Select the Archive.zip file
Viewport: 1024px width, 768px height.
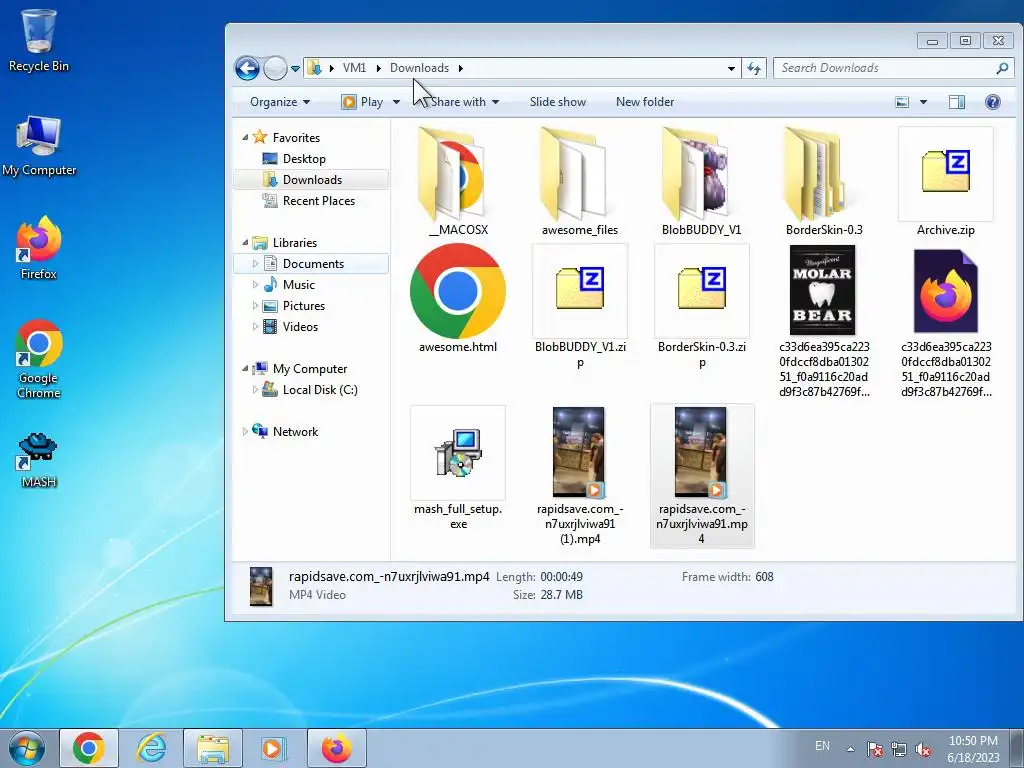click(x=946, y=182)
